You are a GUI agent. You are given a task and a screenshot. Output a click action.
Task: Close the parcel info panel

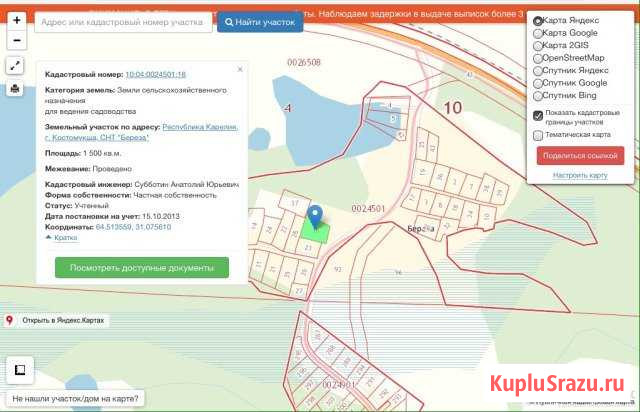click(x=240, y=69)
